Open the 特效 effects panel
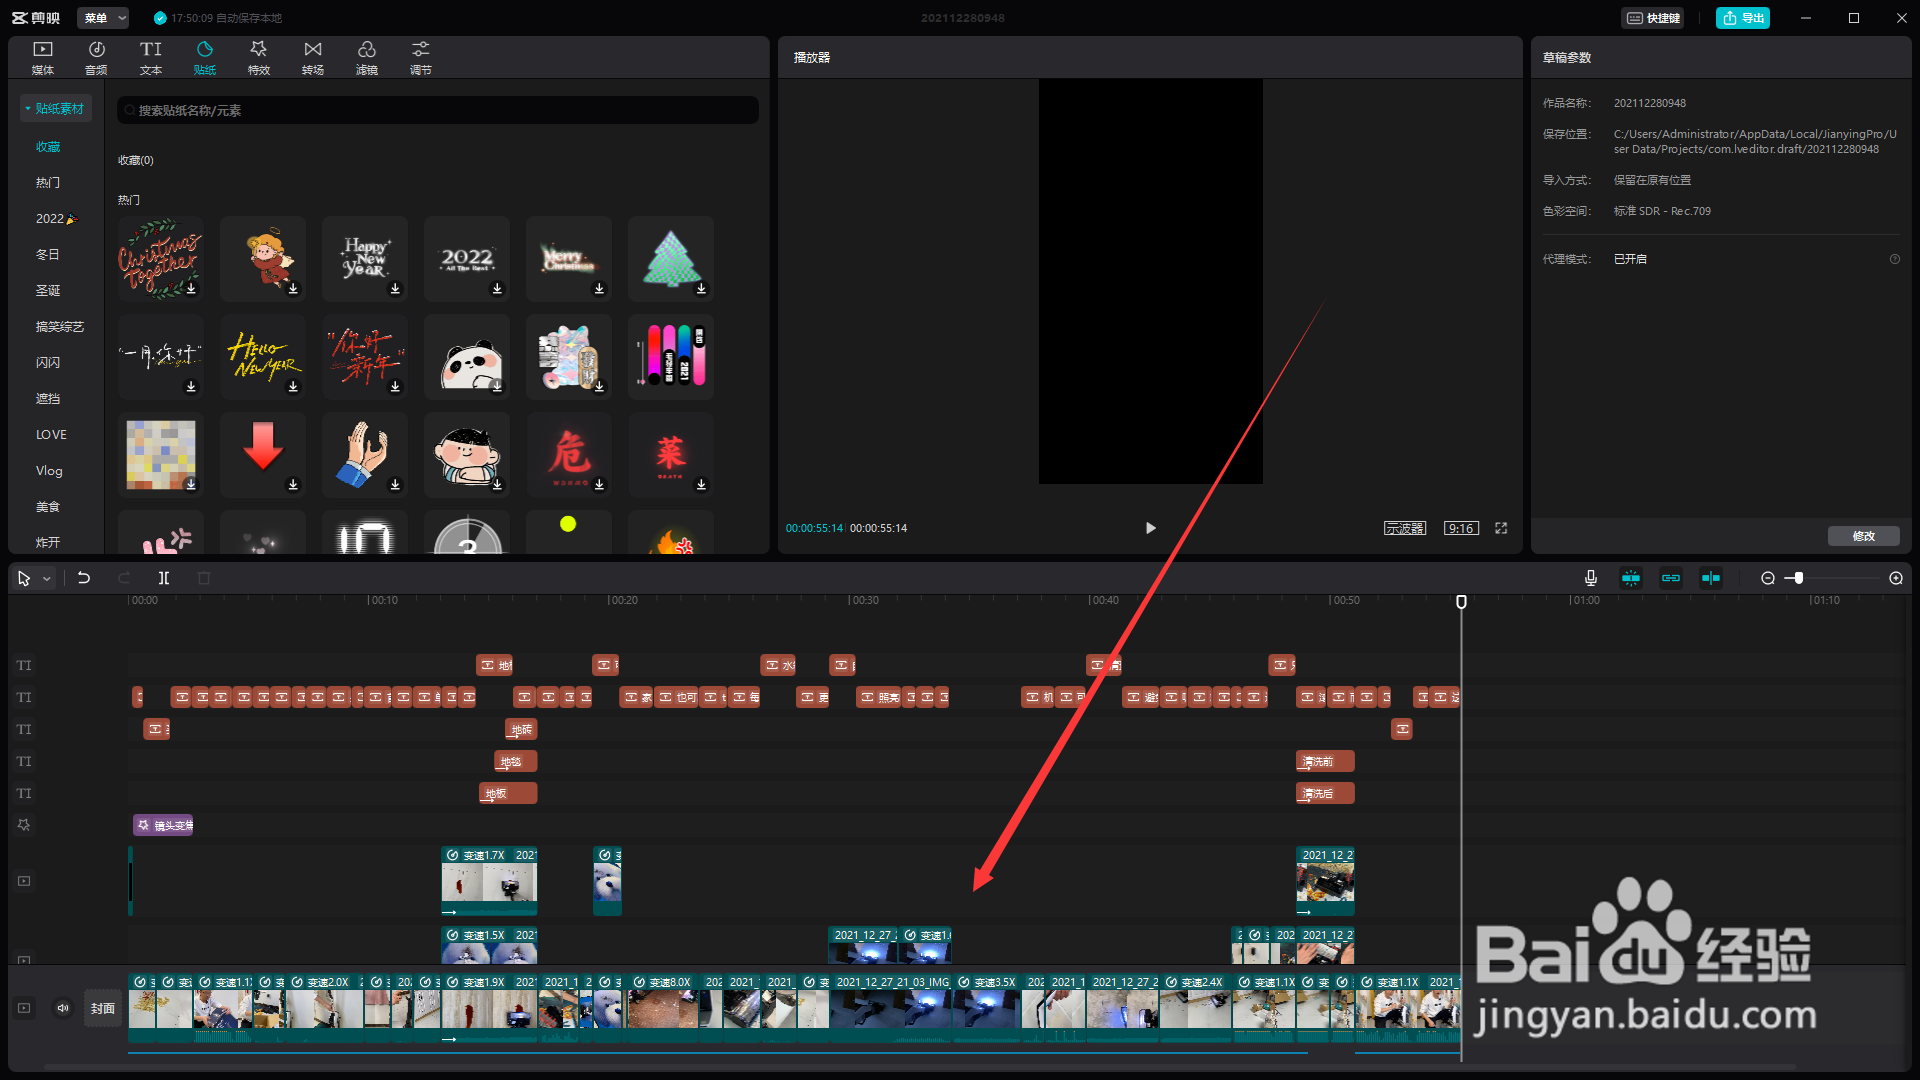This screenshot has width=1920, height=1080. 258,57
